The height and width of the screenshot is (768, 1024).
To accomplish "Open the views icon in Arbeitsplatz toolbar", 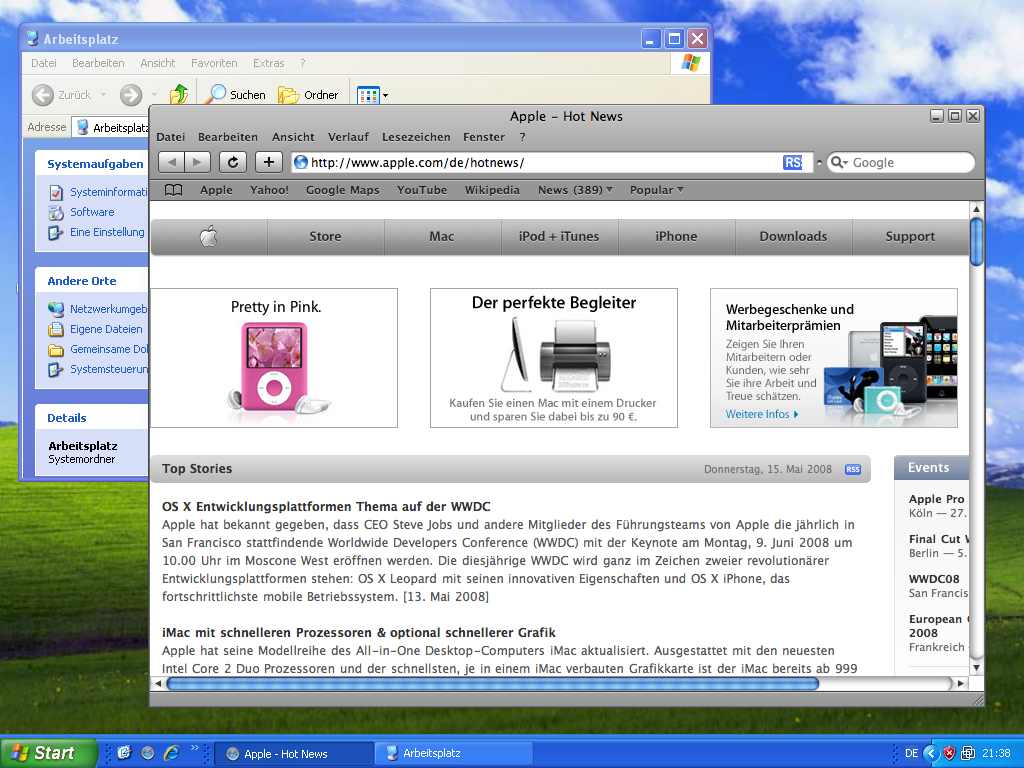I will pyautogui.click(x=368, y=95).
